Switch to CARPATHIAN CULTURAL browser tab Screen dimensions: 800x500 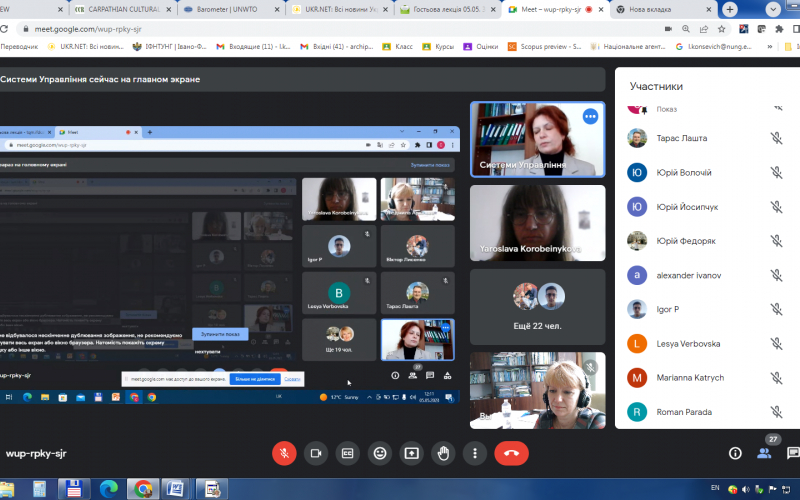coord(123,9)
